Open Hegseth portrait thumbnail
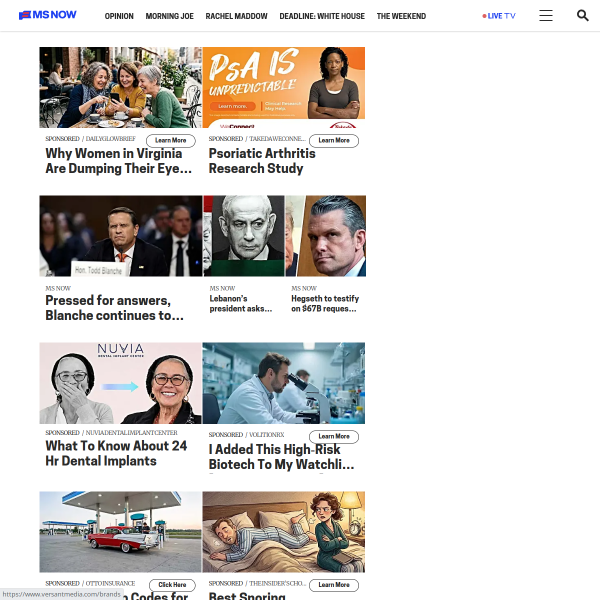Image resolution: width=600 pixels, height=600 pixels. pyautogui.click(x=326, y=236)
